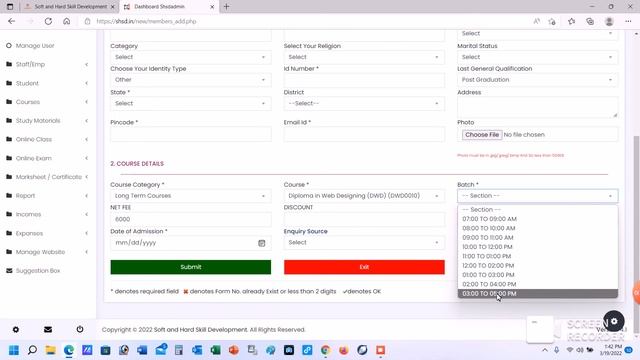Reload the page with refresh icon

[48, 21]
